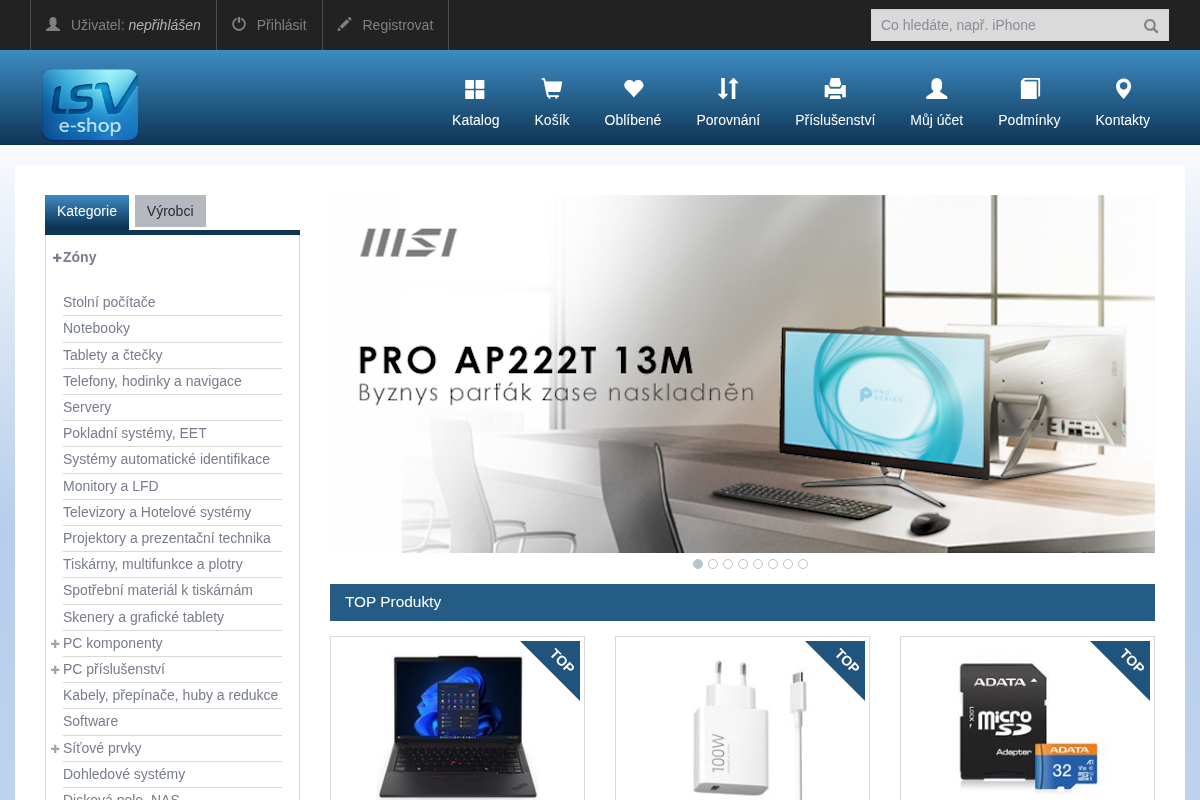Open the Příslušenství printer icon
The height and width of the screenshot is (800, 1200).
[835, 89]
